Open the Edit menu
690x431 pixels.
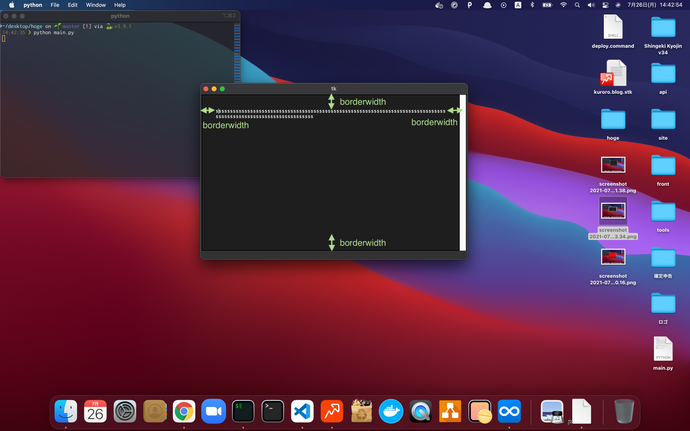(x=73, y=5)
